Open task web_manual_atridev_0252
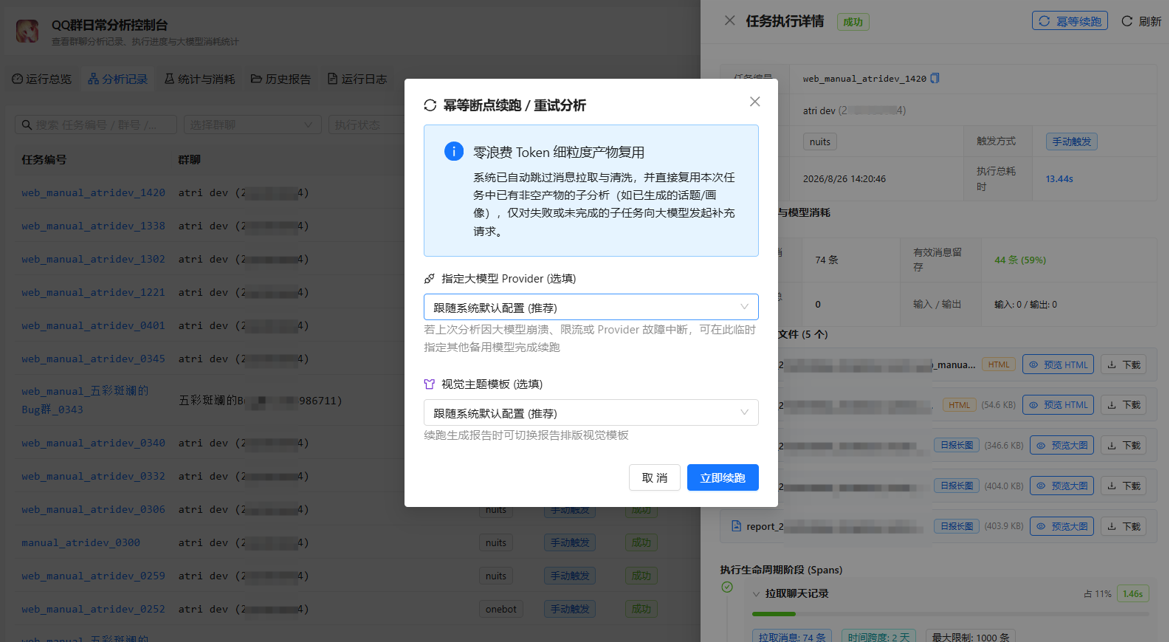This screenshot has width=1169, height=642. 93,609
